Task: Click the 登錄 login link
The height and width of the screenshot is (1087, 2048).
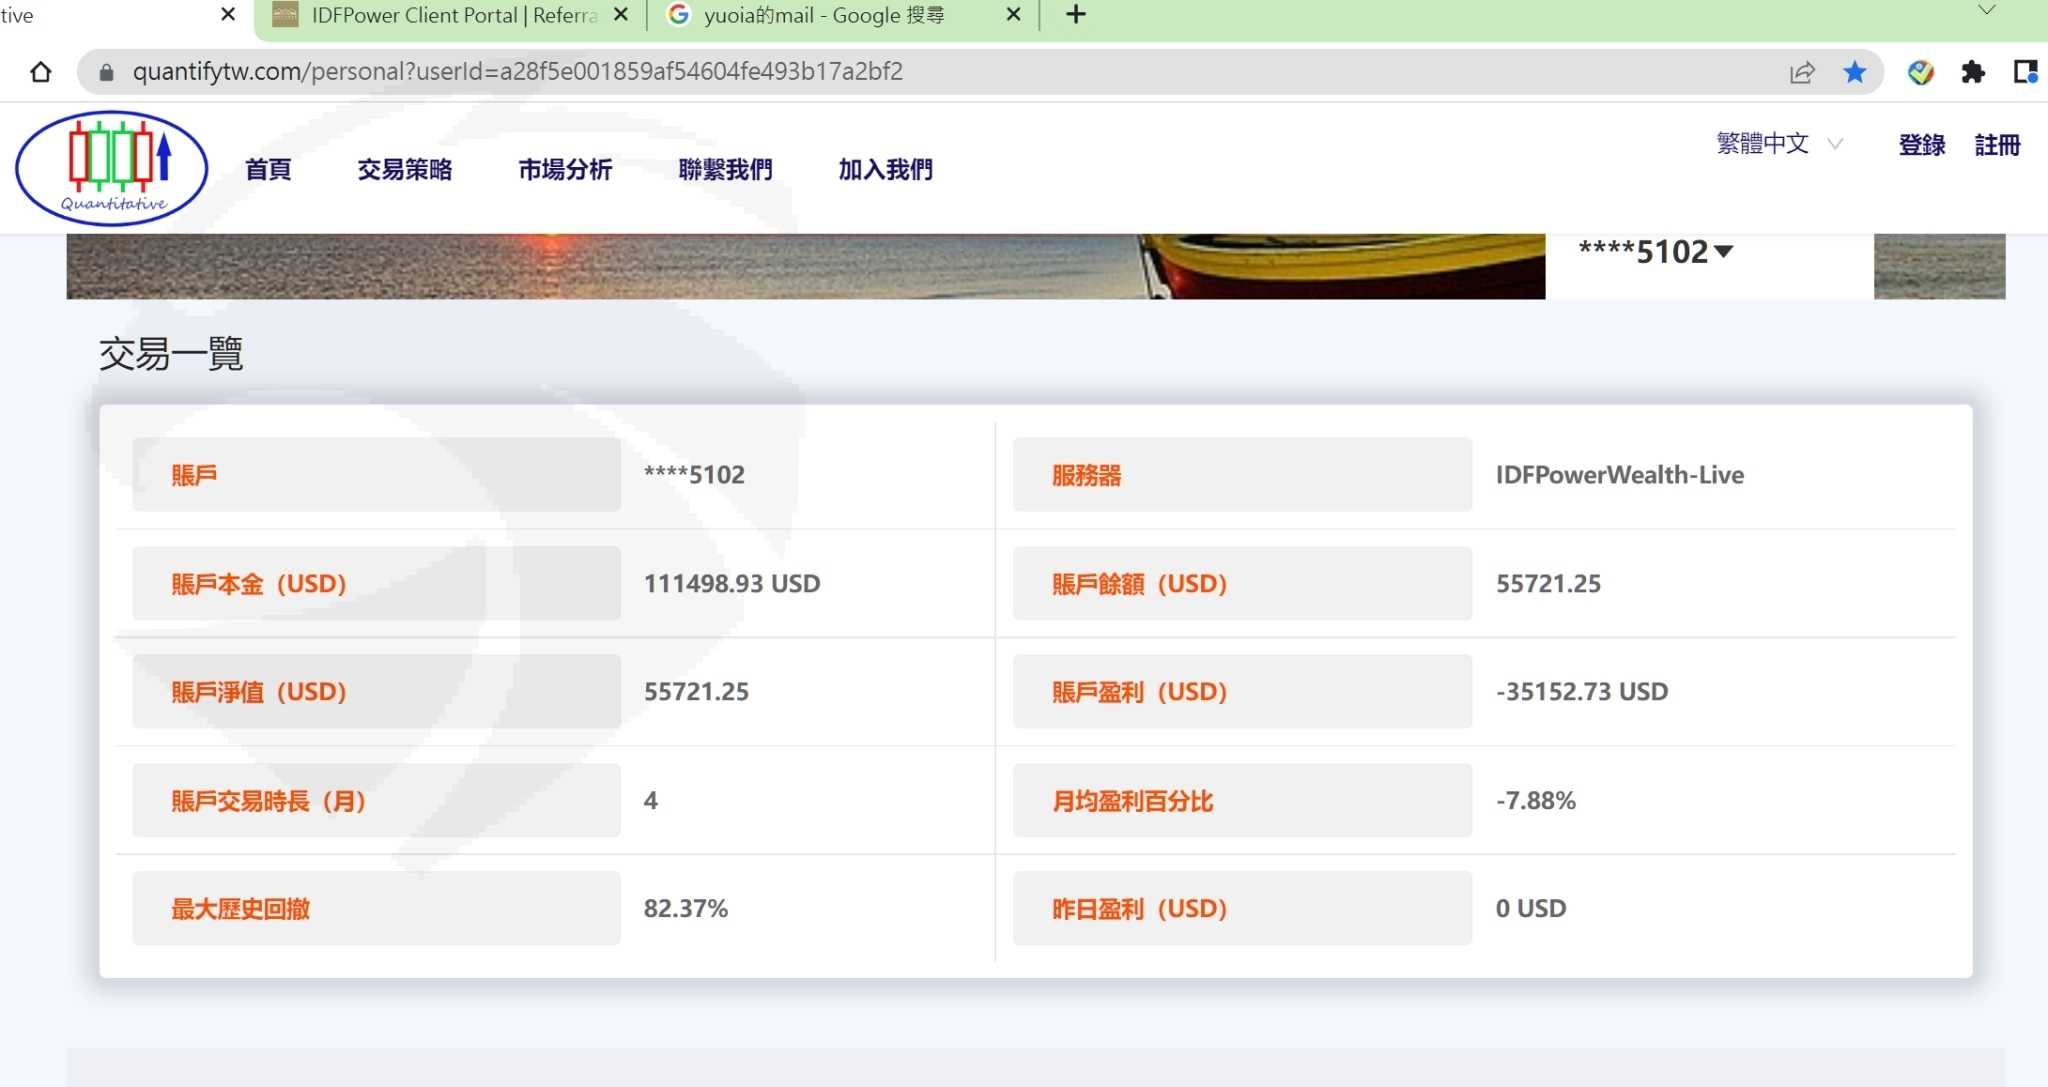Action: pyautogui.click(x=1921, y=145)
